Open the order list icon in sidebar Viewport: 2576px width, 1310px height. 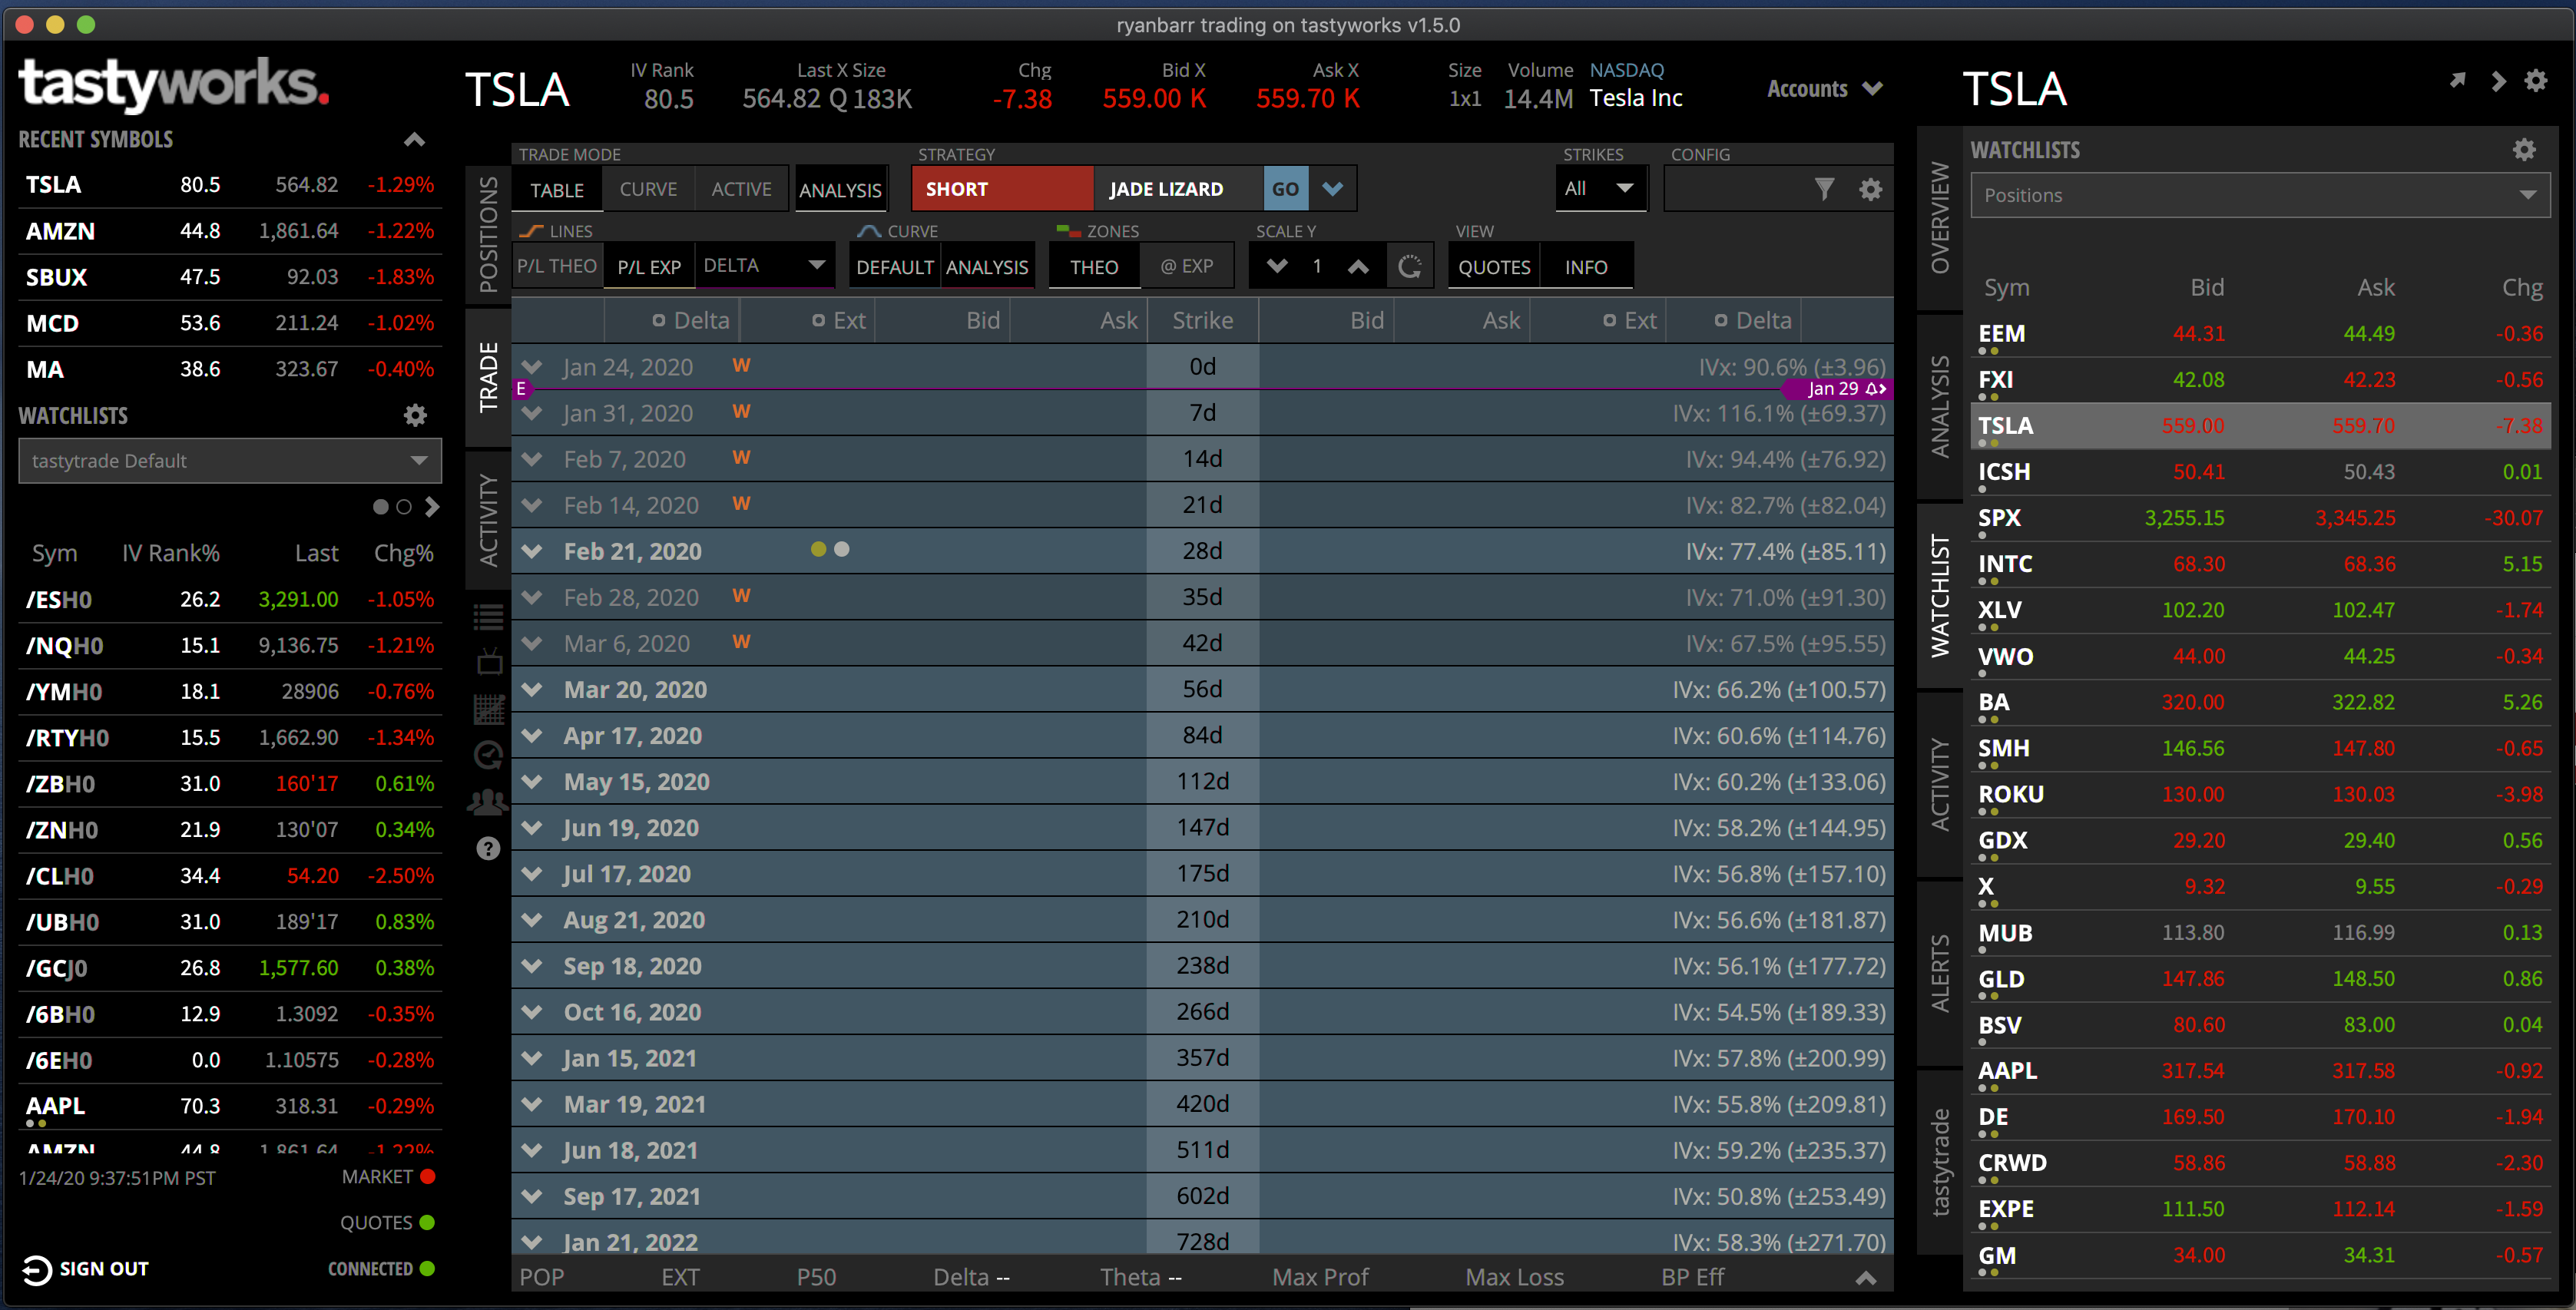pos(488,617)
